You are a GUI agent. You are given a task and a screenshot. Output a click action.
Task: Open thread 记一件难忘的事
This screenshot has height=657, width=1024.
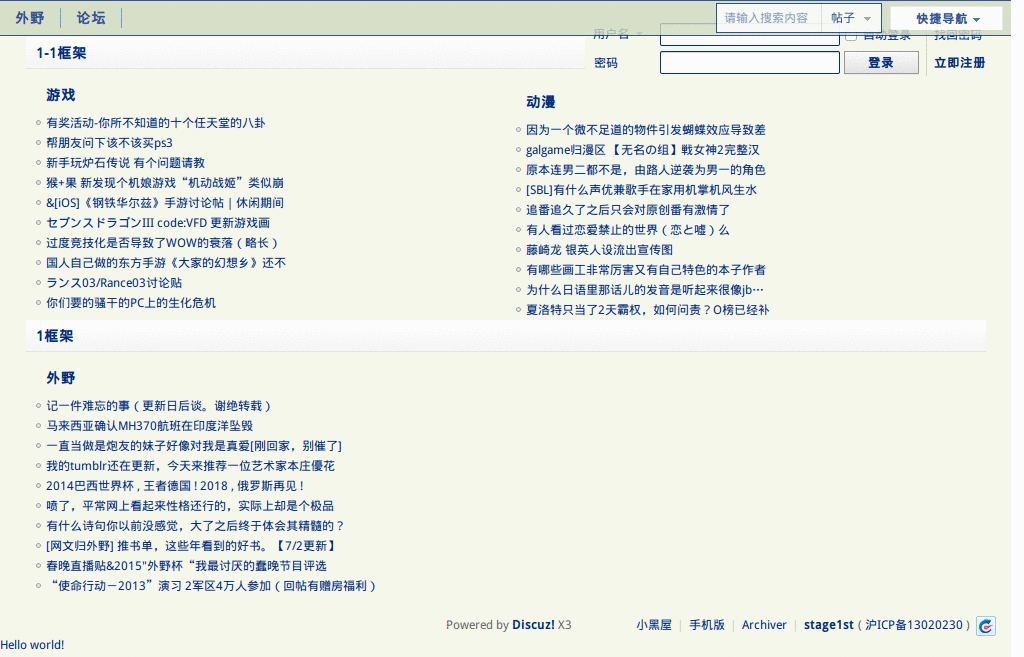point(159,406)
